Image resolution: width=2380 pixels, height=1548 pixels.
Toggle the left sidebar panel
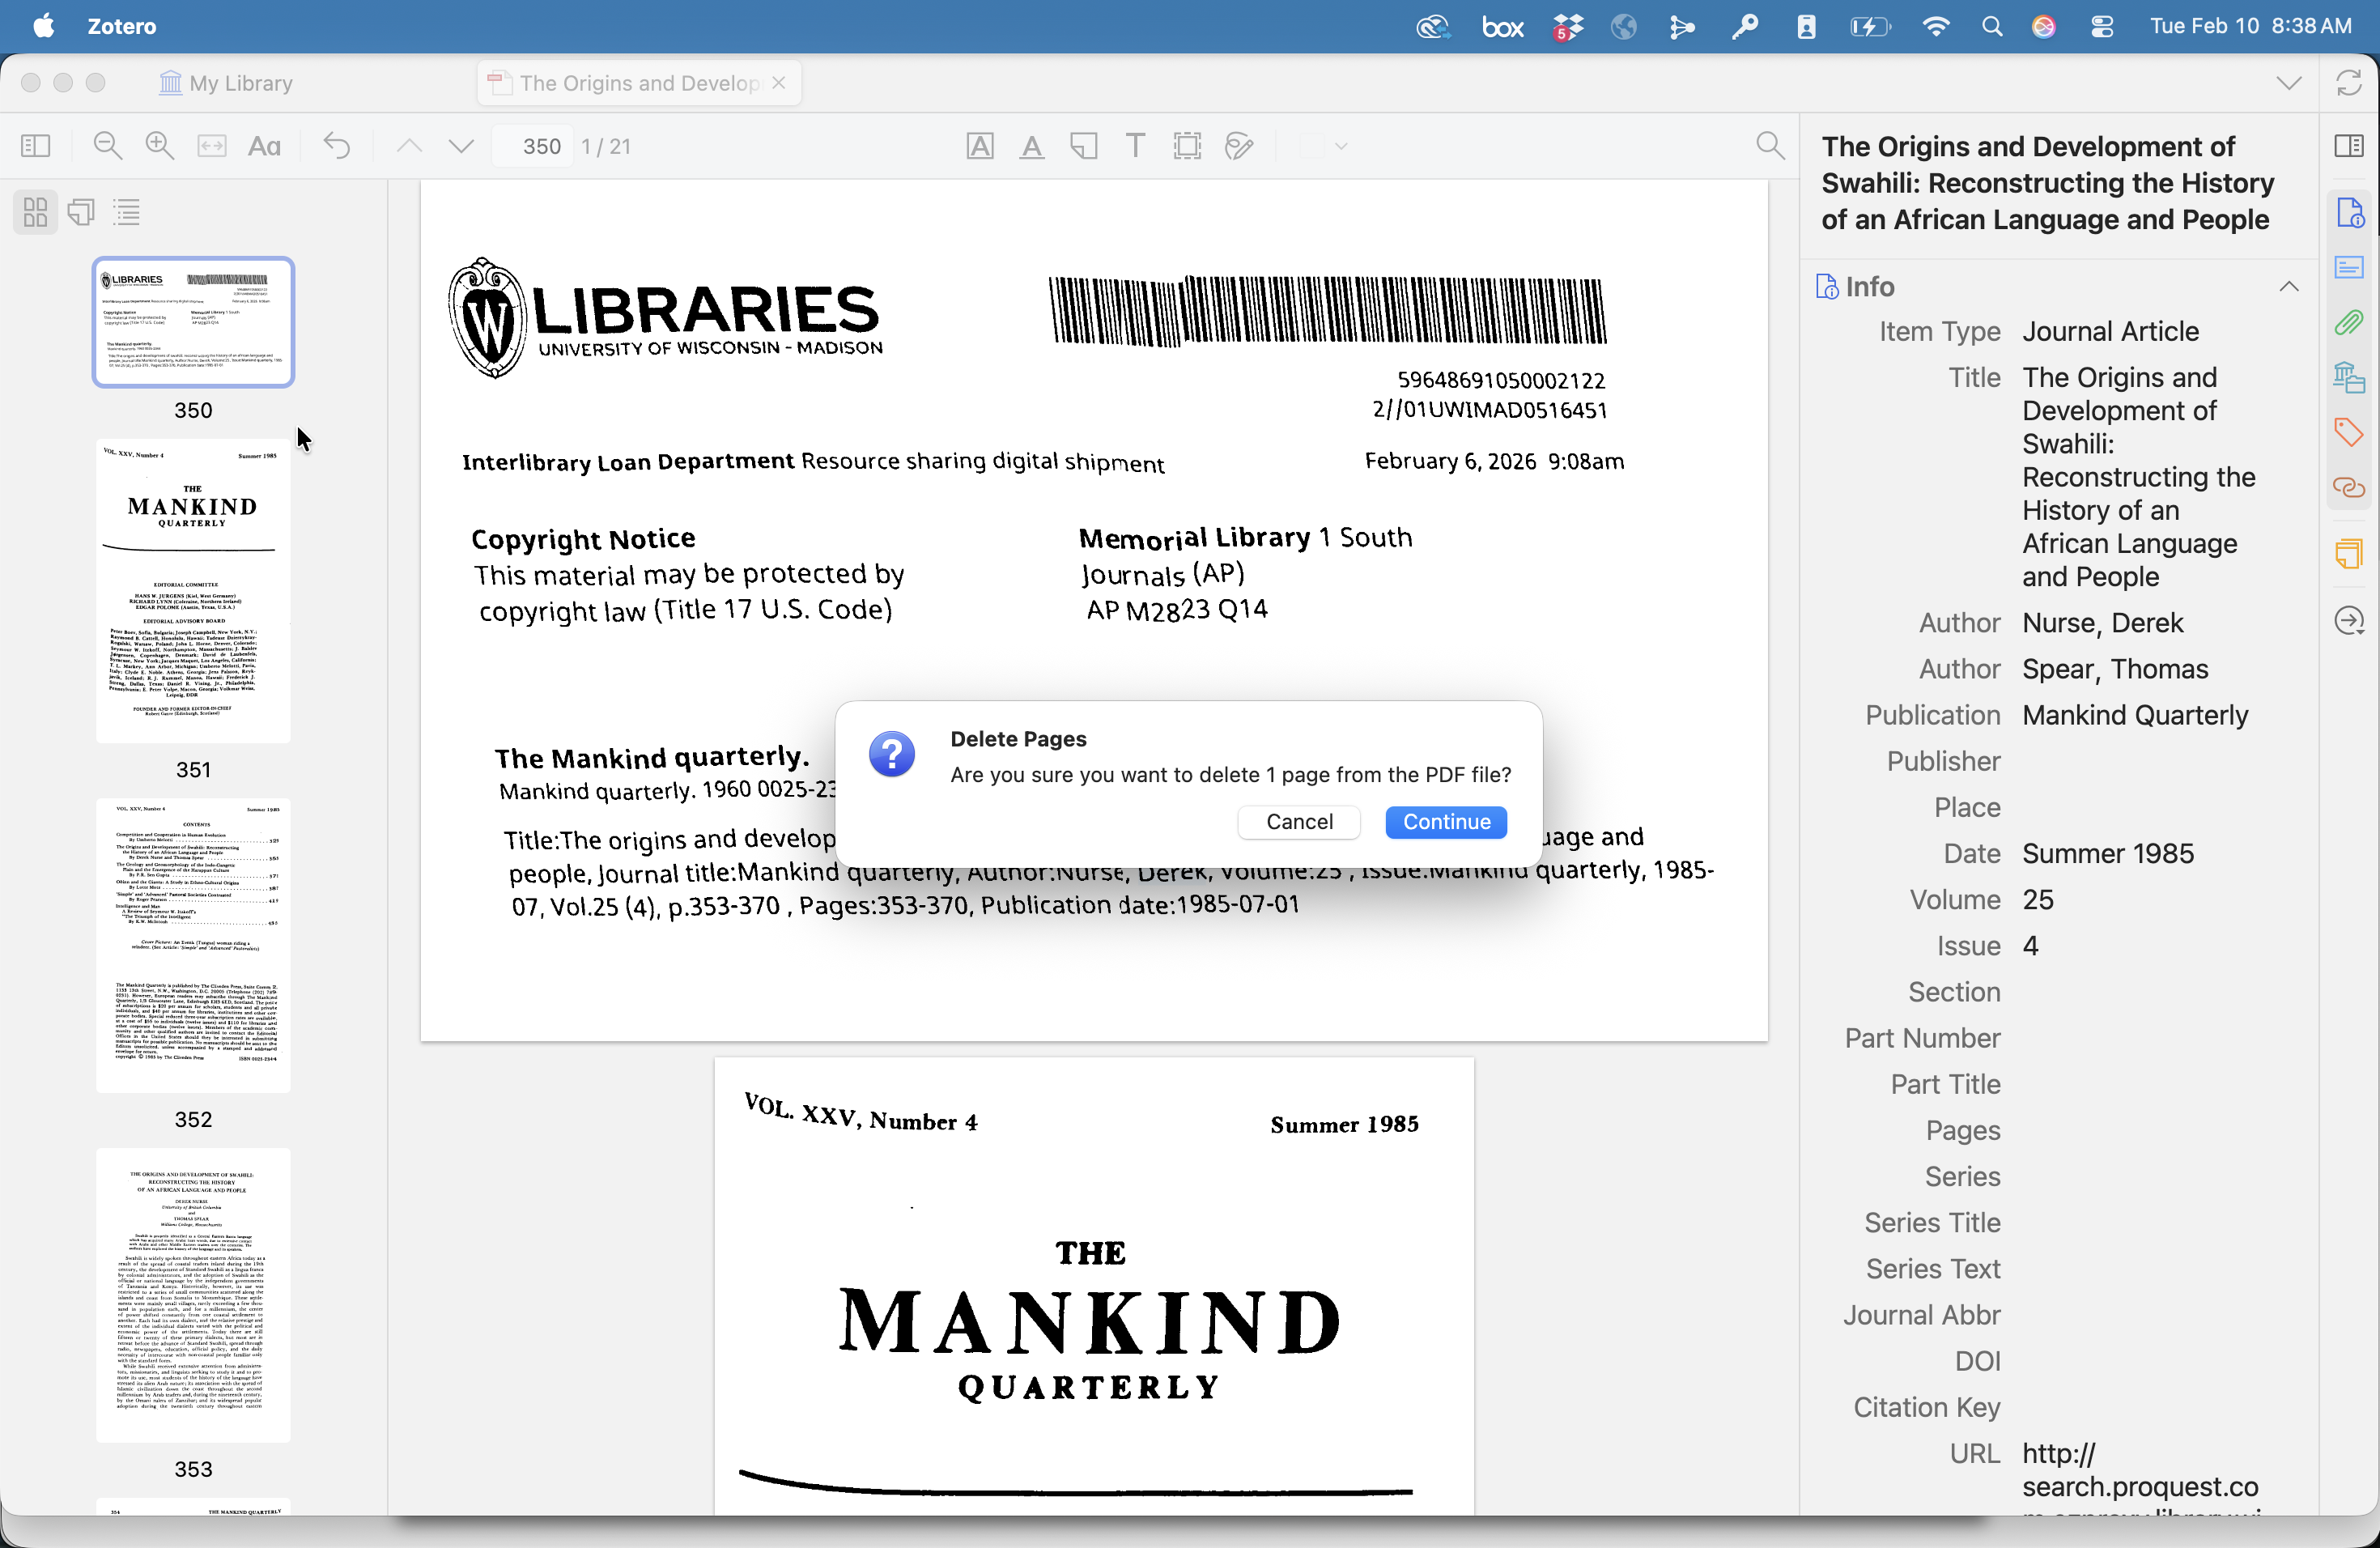pos(35,146)
